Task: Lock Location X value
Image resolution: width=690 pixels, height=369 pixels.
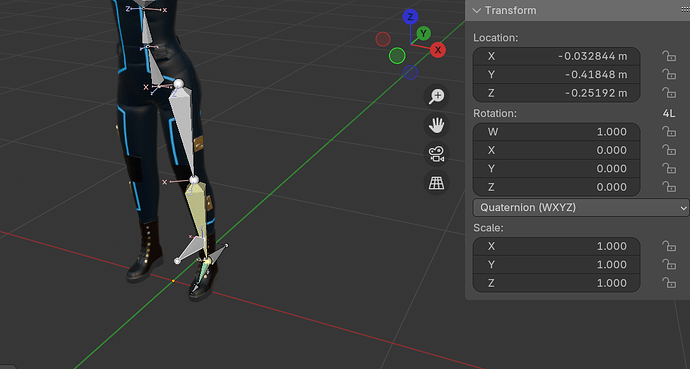Action: 669,56
